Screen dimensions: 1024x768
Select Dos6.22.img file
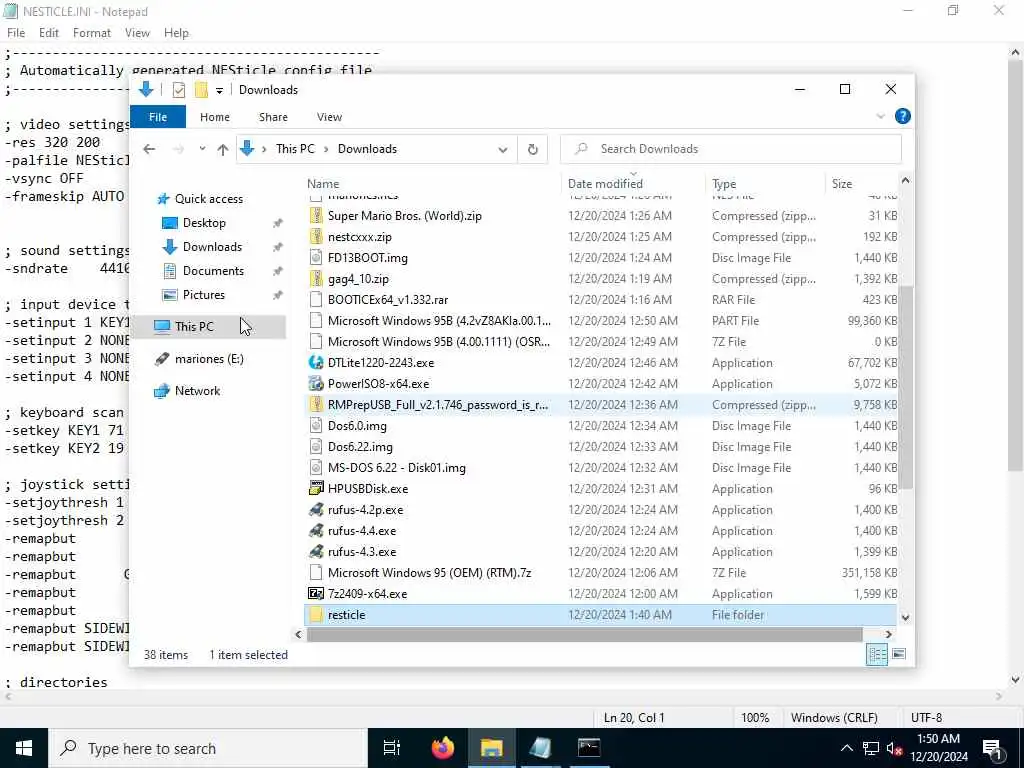360,447
